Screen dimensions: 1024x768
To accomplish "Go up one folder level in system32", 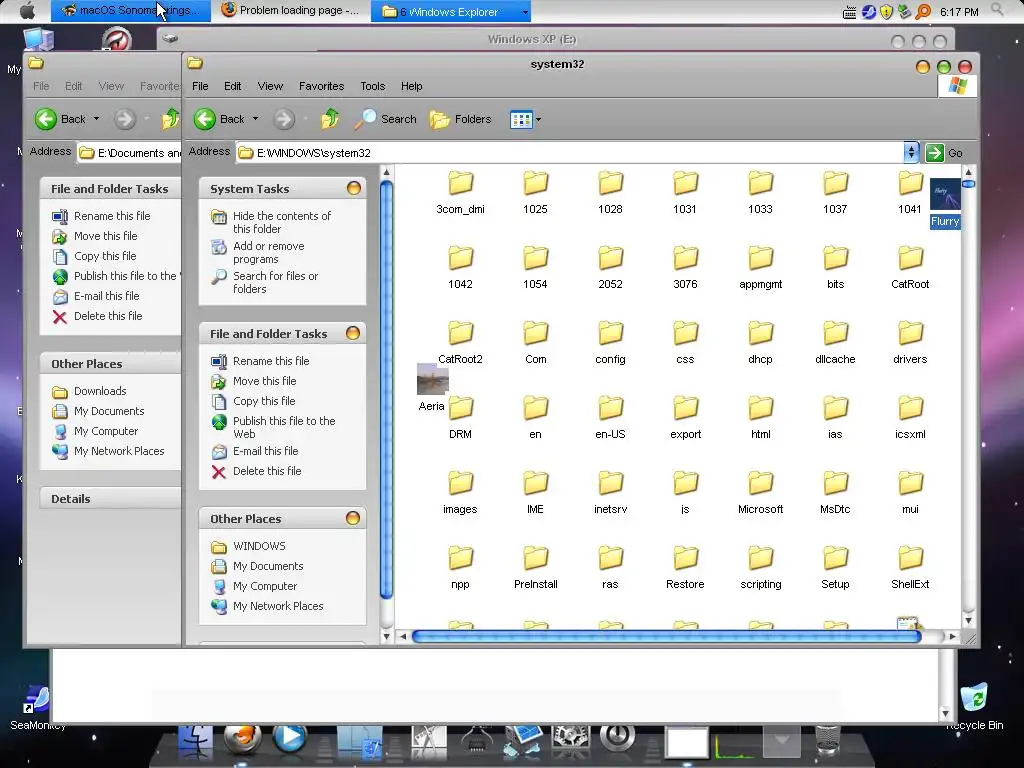I will (x=330, y=119).
